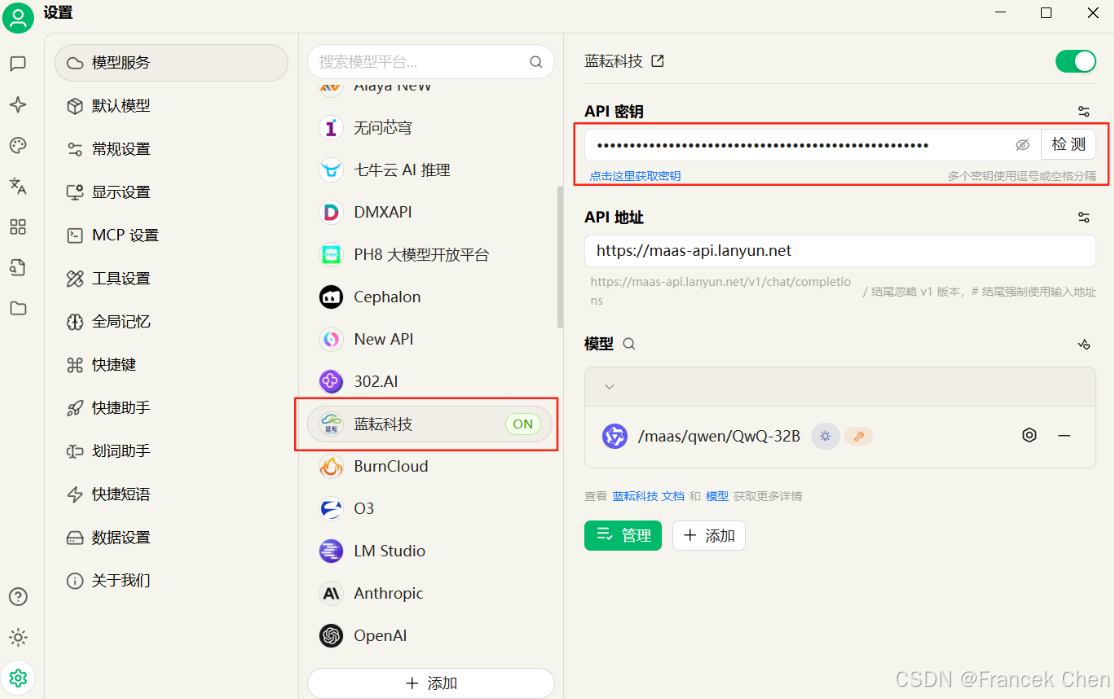The height and width of the screenshot is (699, 1114).
Task: Open the help question mark icon
Action: tap(18, 597)
